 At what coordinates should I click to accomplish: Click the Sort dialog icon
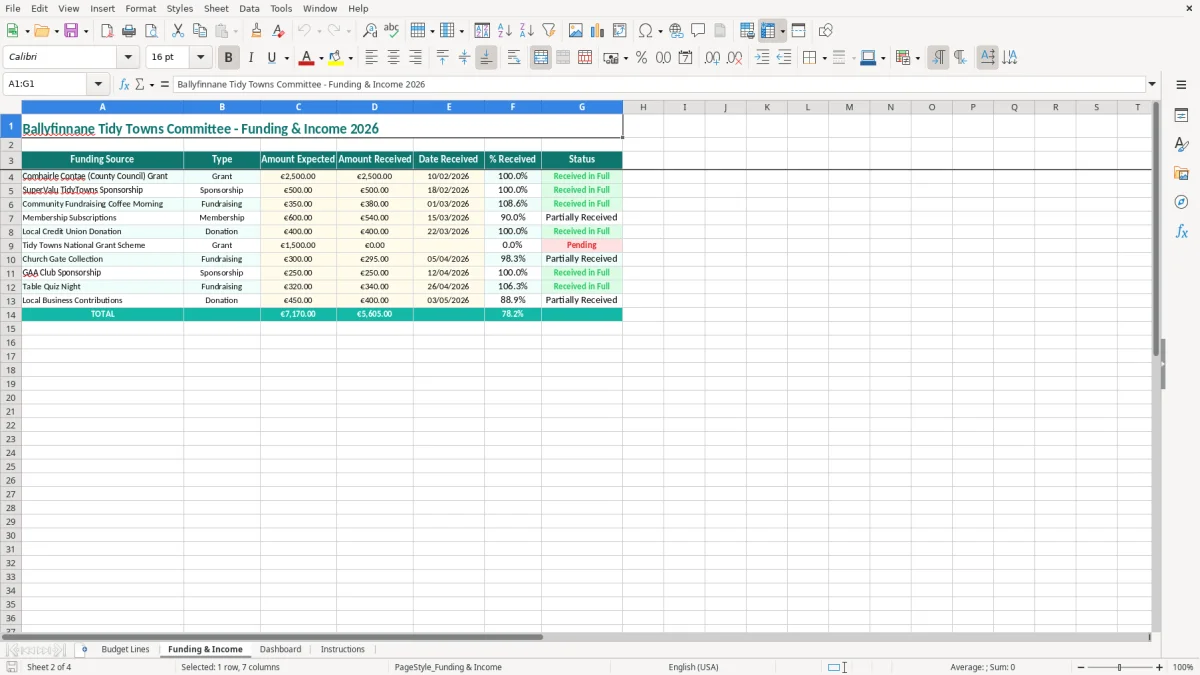482,31
